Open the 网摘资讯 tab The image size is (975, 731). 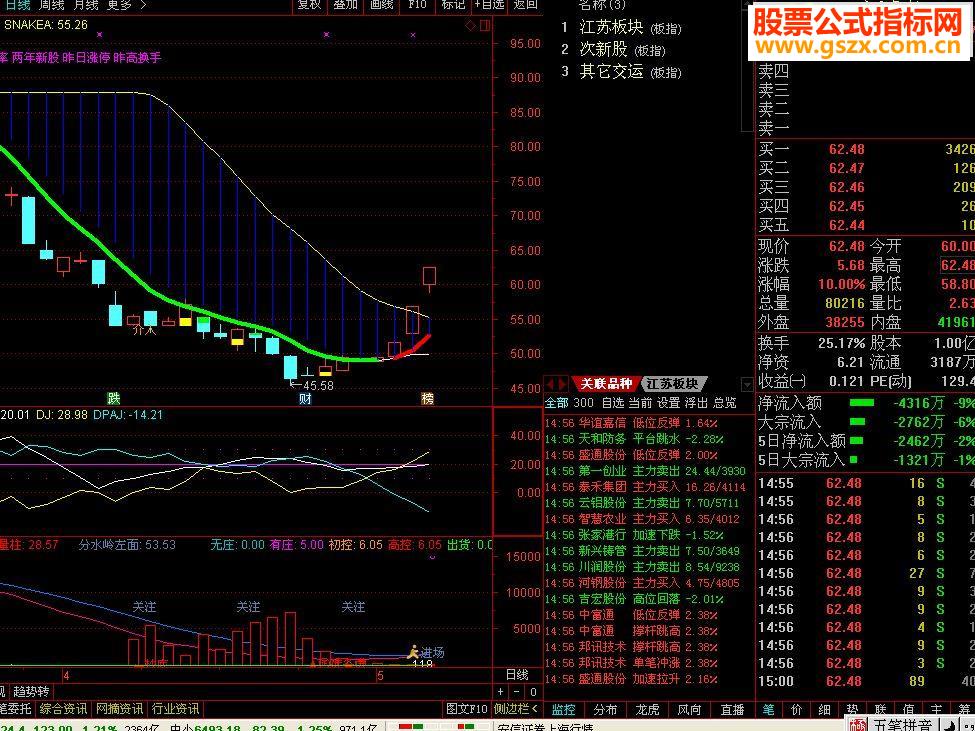[119, 709]
